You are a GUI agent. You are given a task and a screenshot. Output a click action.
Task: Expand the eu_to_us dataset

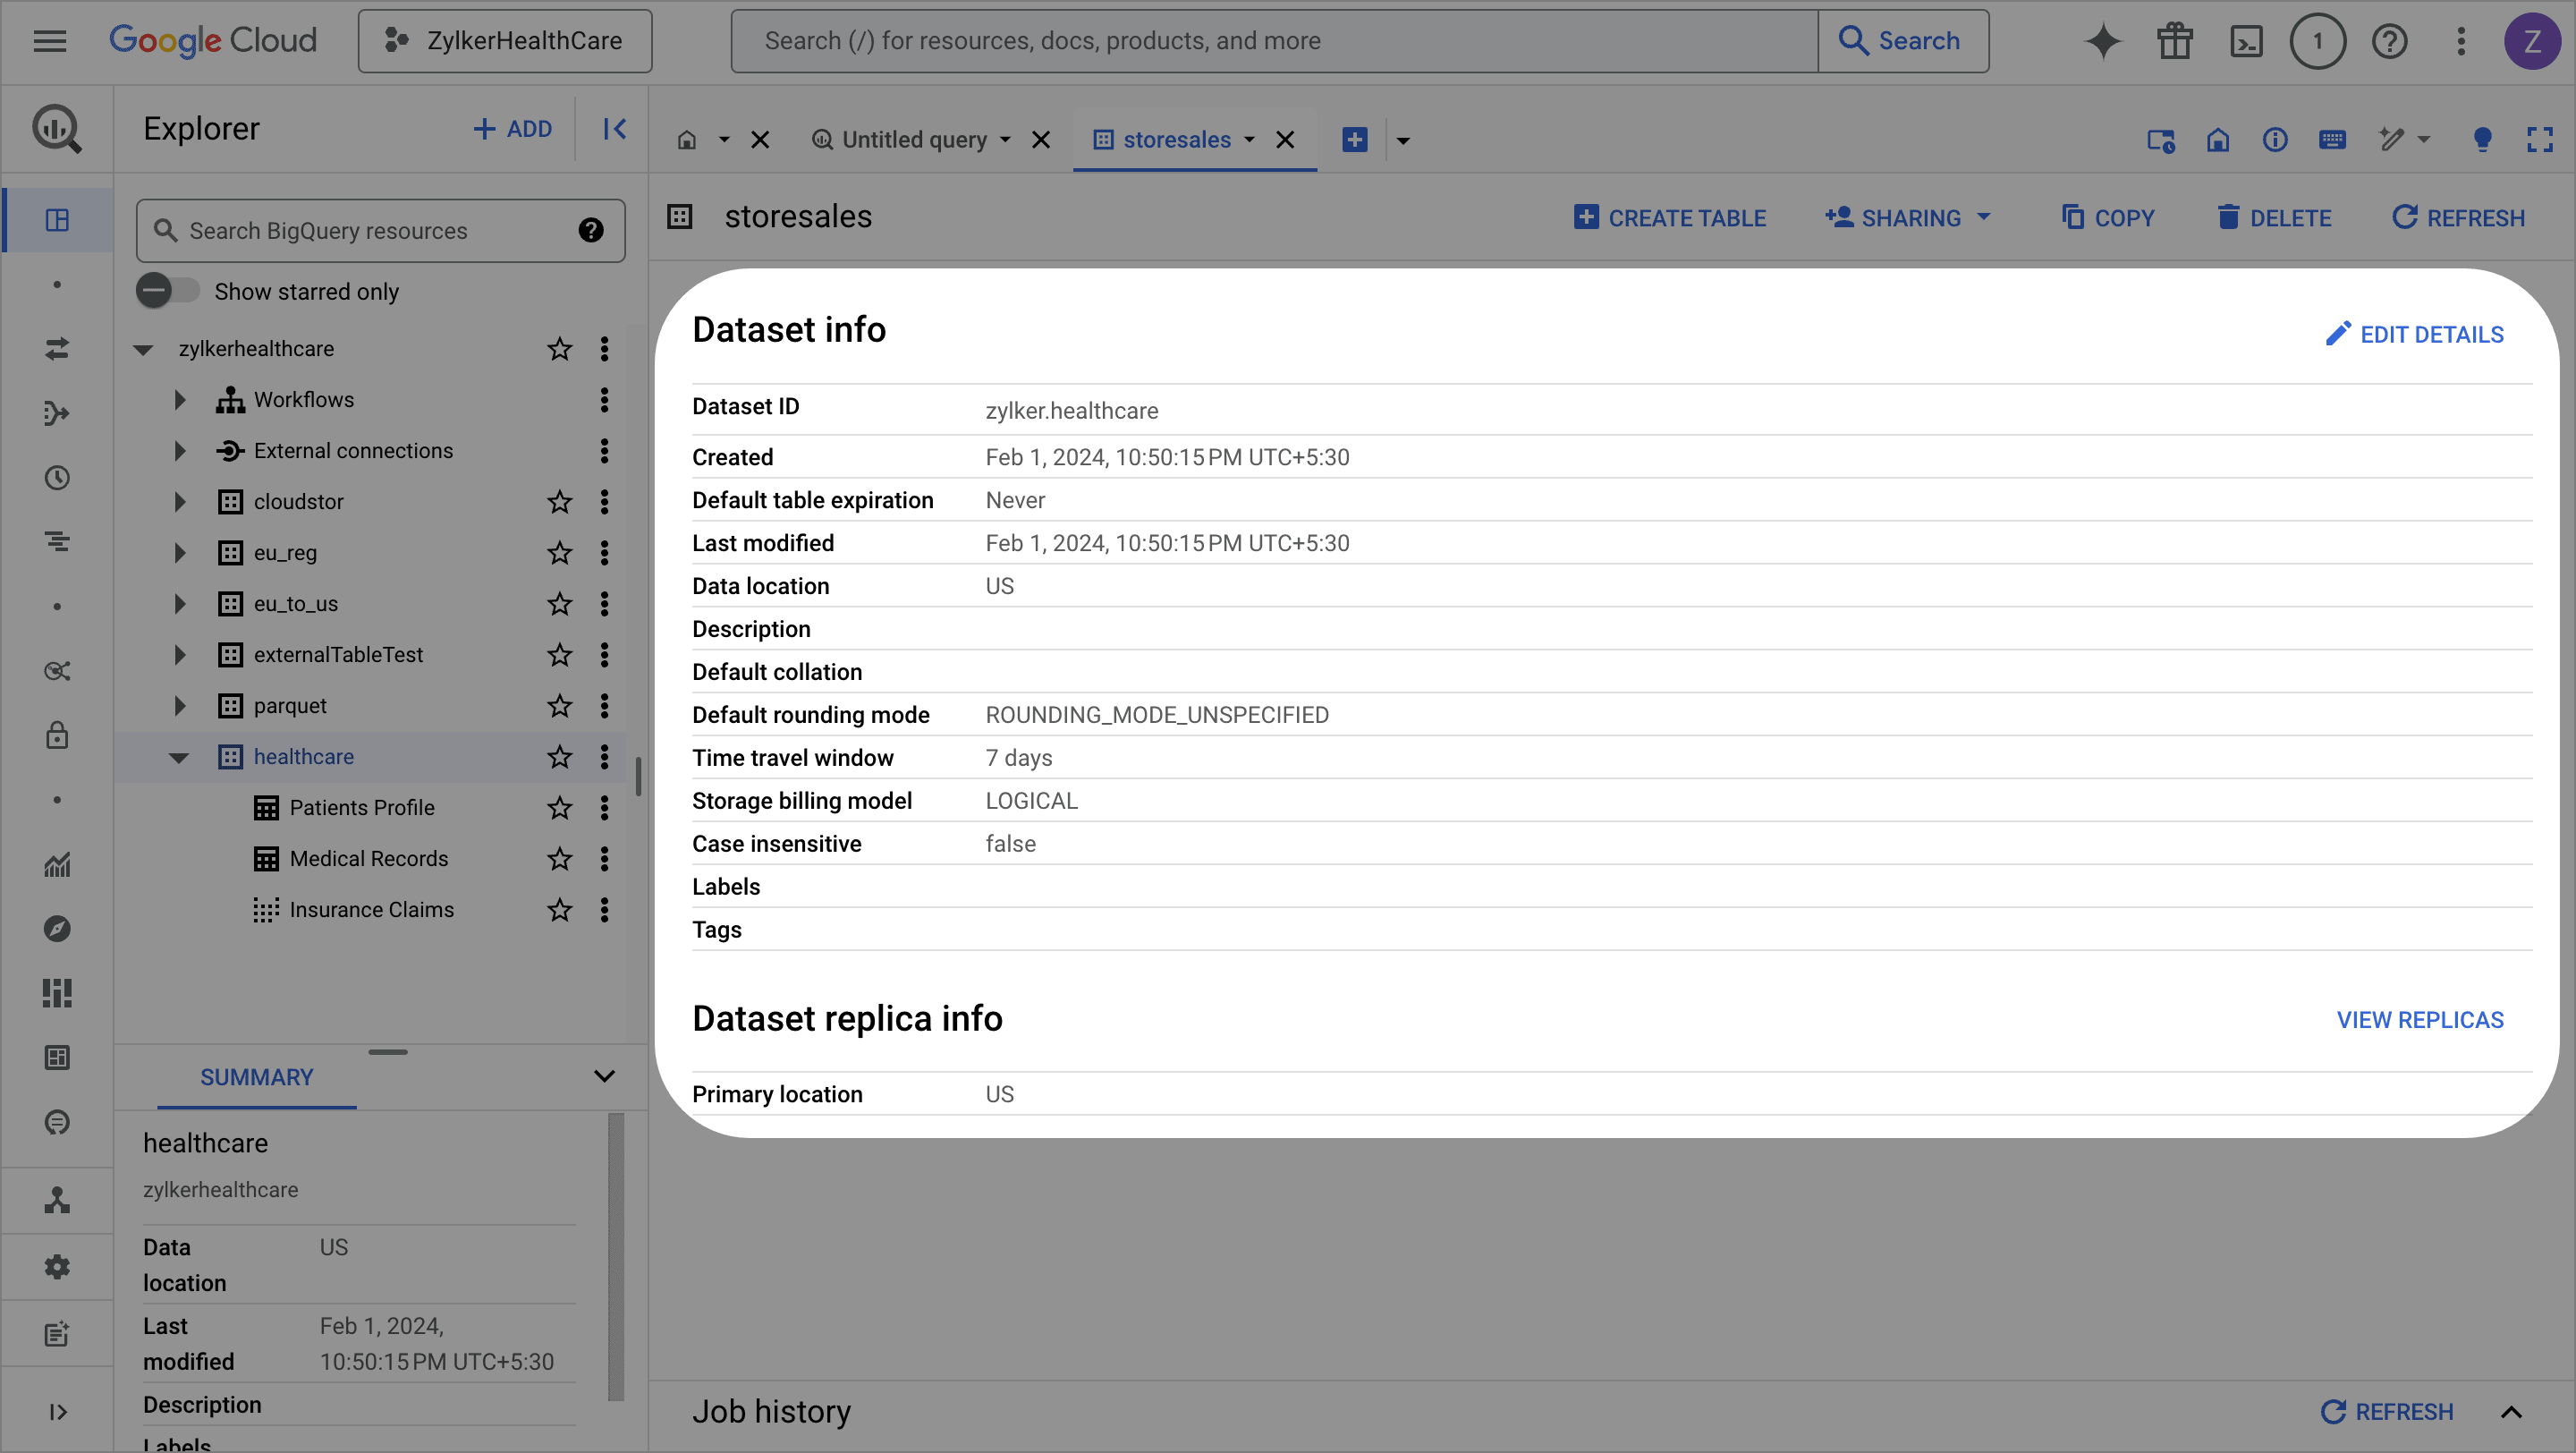180,604
